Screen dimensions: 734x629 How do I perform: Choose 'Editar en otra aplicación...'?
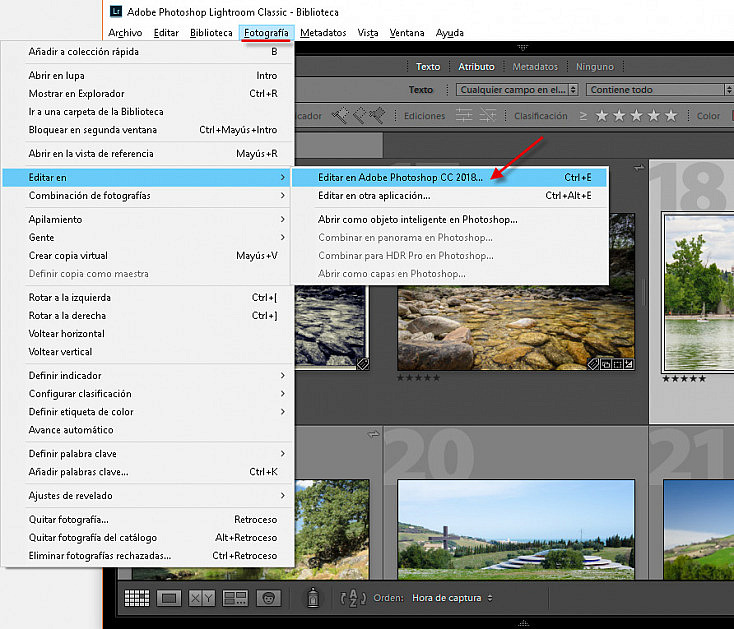[x=449, y=196]
